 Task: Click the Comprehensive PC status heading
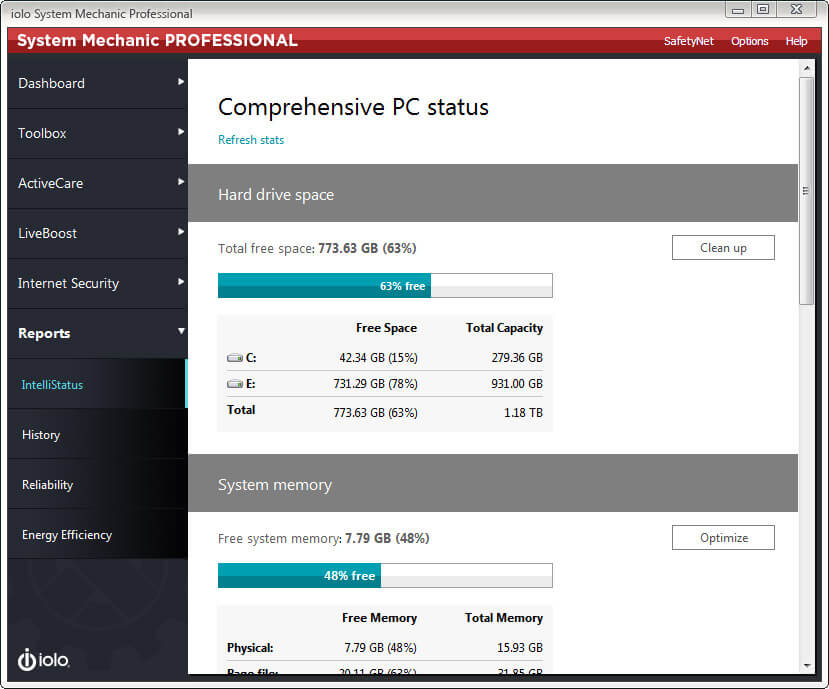(x=353, y=107)
